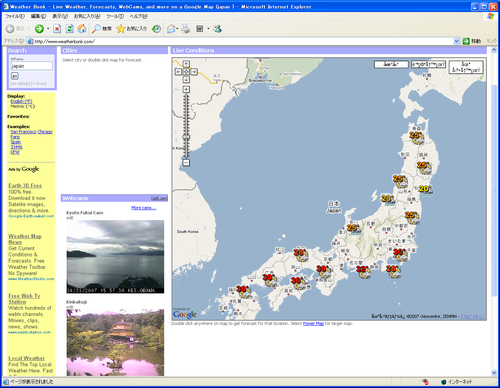Switch to the middle map type button
This screenshot has height=388, width=500.
(428, 64)
